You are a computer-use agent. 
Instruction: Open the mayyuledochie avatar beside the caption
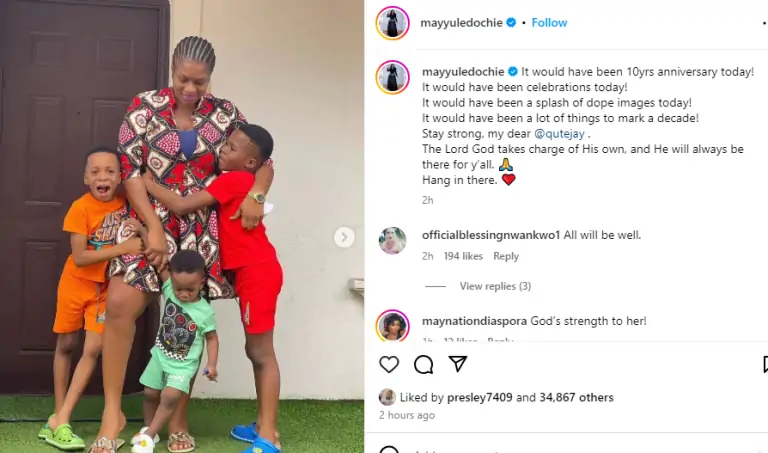point(392,77)
